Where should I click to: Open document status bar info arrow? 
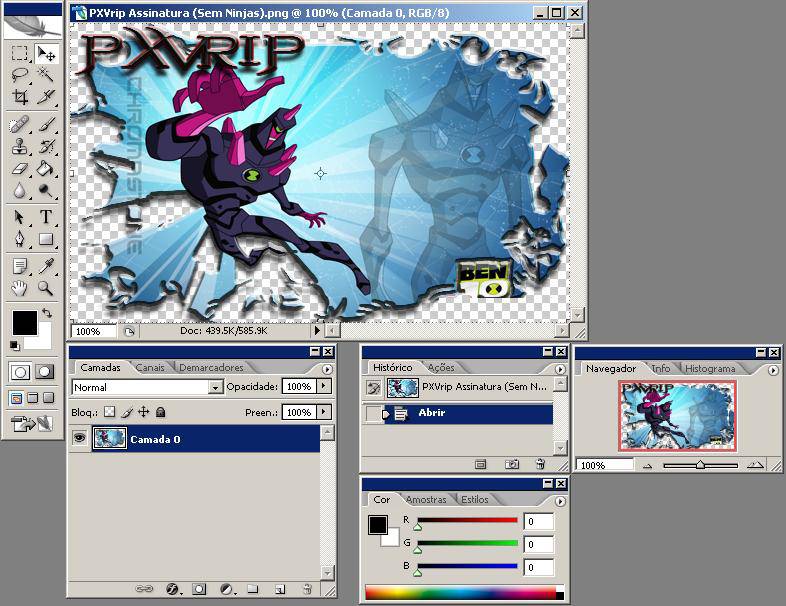(316, 330)
